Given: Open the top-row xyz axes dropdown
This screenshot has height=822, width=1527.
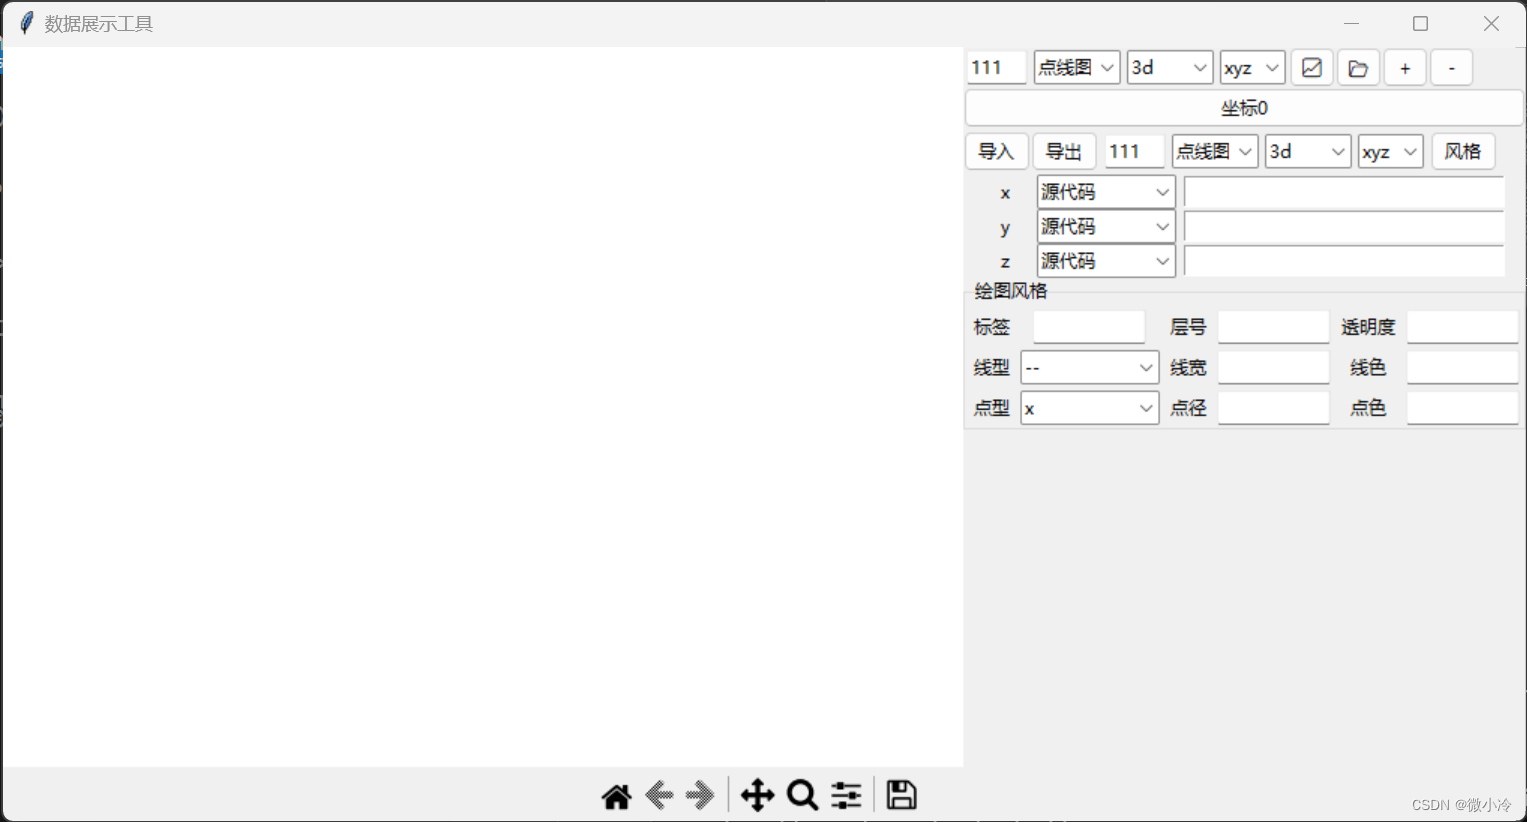Looking at the screenshot, I should (1252, 68).
